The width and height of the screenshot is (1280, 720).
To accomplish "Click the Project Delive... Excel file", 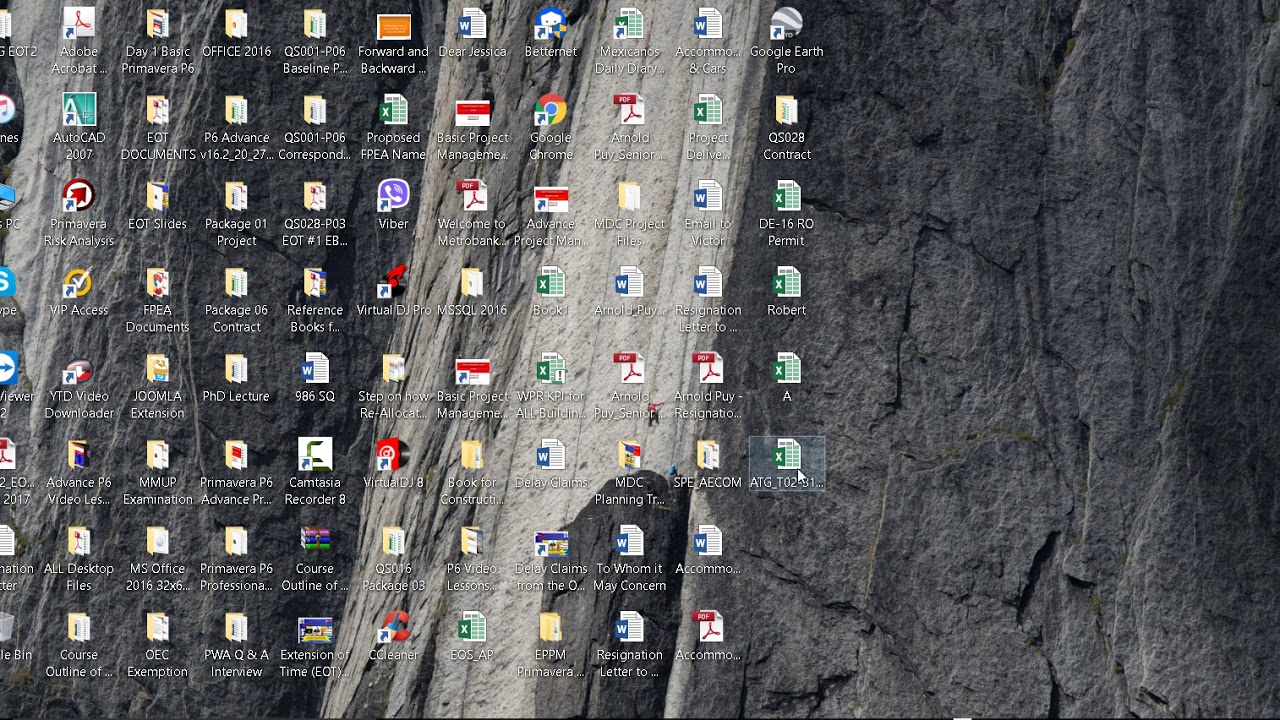I will point(708,110).
